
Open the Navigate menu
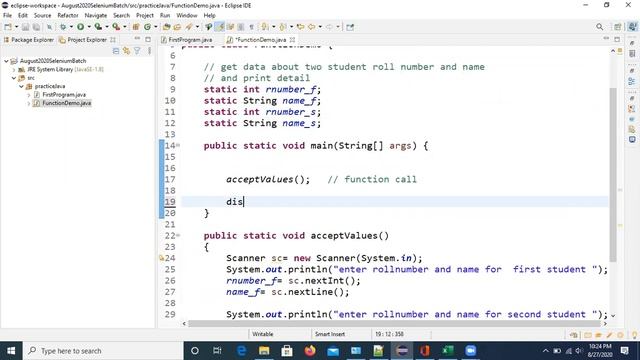pos(96,16)
